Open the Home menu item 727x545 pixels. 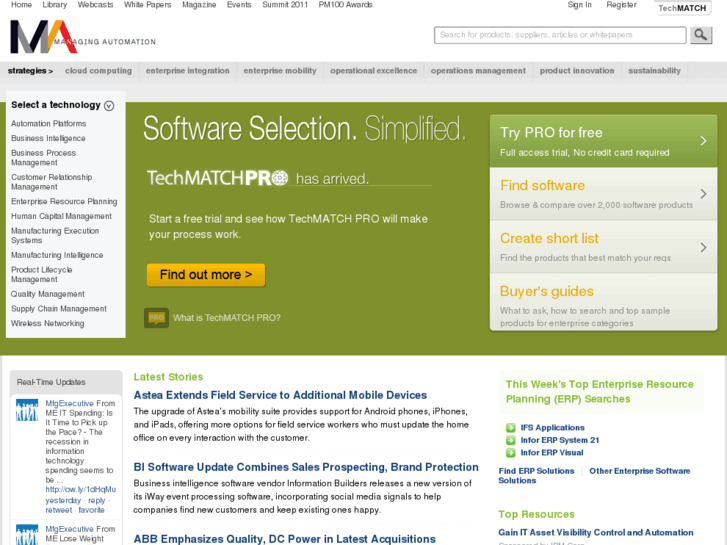point(21,5)
